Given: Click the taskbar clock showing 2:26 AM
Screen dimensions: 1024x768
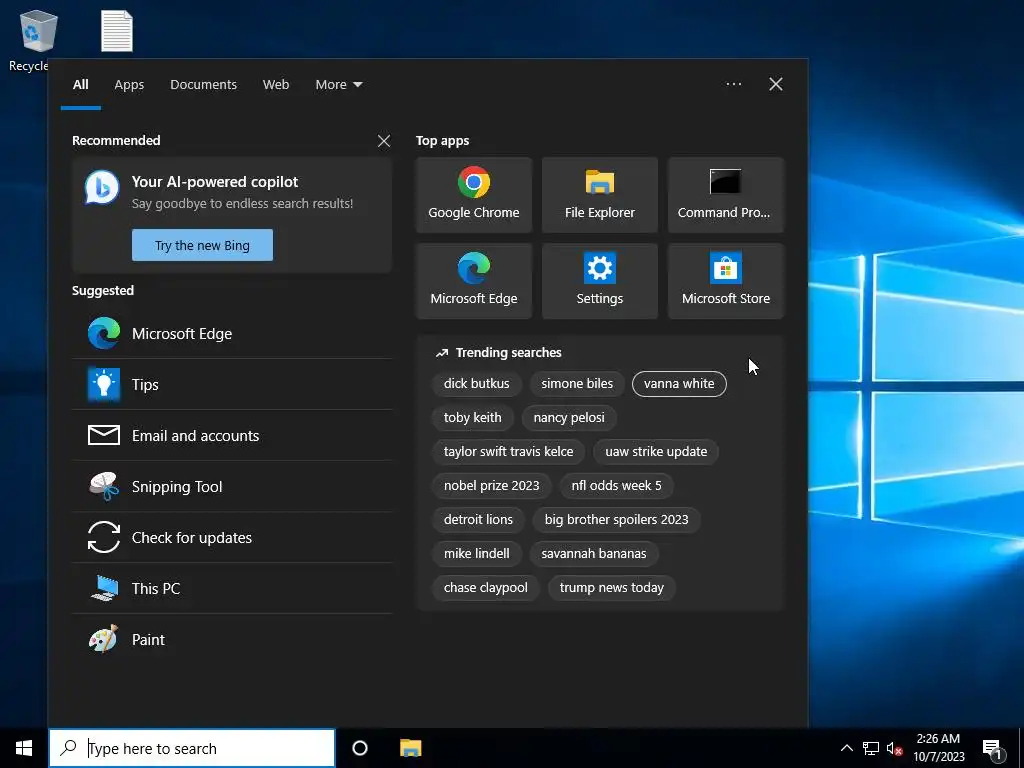Looking at the screenshot, I should 938,748.
